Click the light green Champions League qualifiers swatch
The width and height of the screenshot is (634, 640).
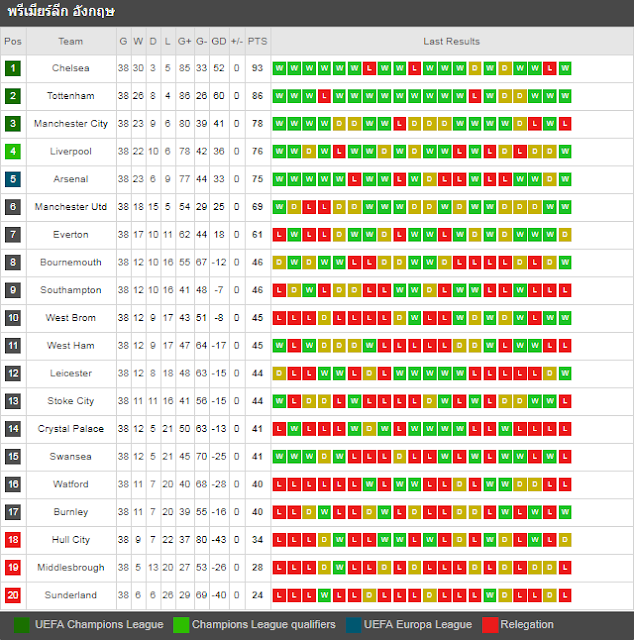tap(181, 625)
